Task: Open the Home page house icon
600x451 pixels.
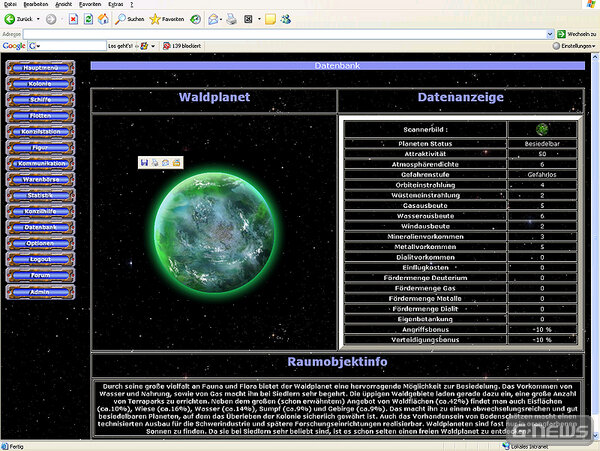Action: tap(103, 19)
